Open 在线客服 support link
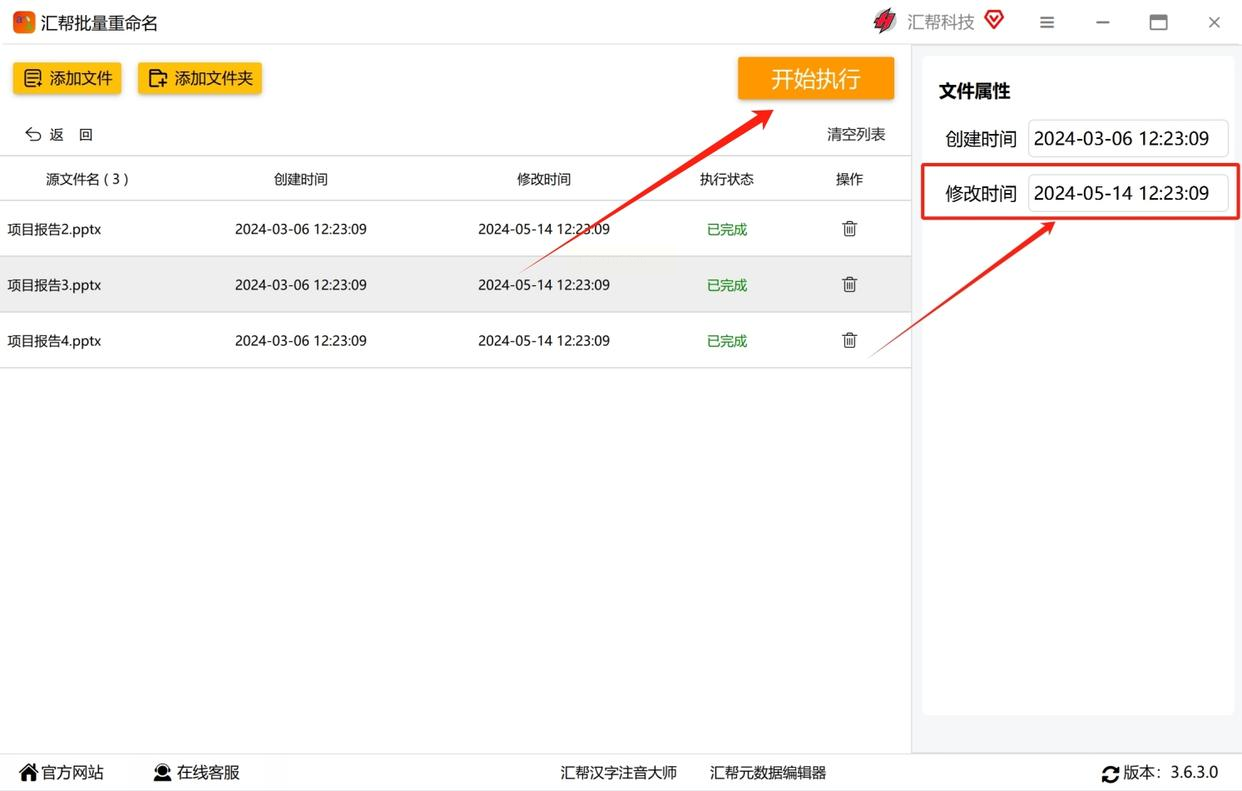Viewport: 1242px width, 791px height. [197, 772]
